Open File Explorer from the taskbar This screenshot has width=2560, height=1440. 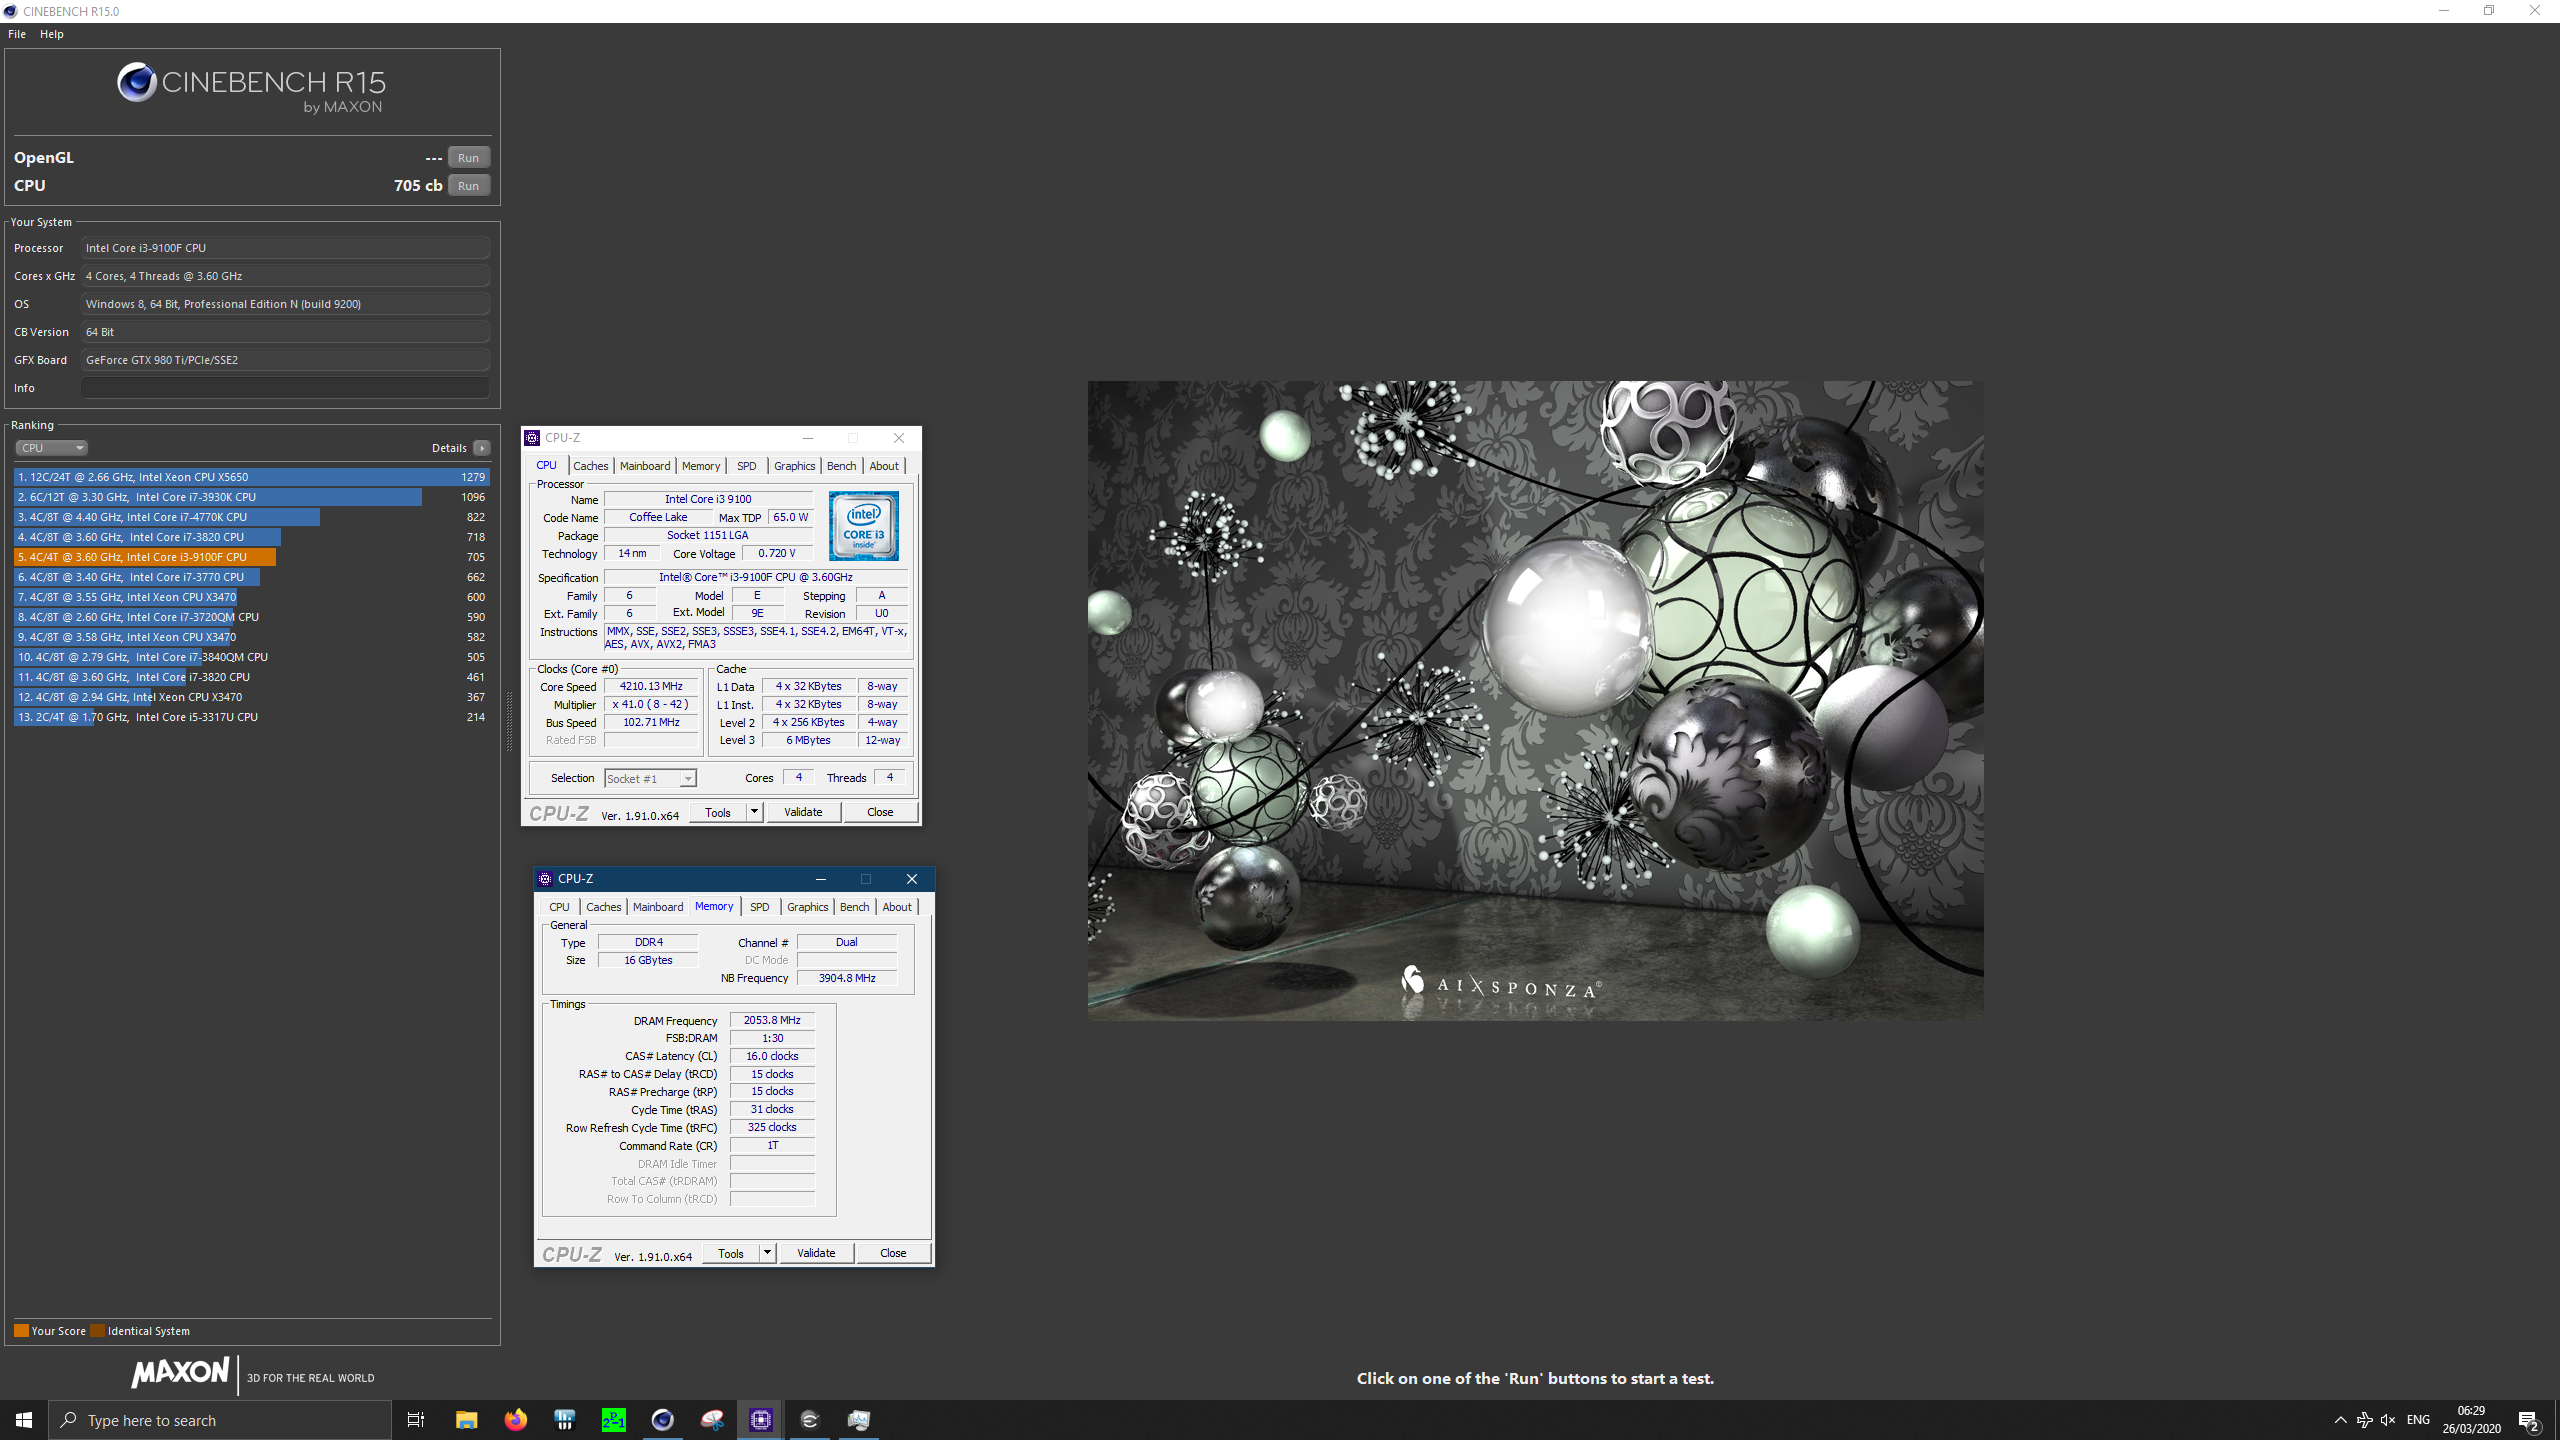(466, 1420)
